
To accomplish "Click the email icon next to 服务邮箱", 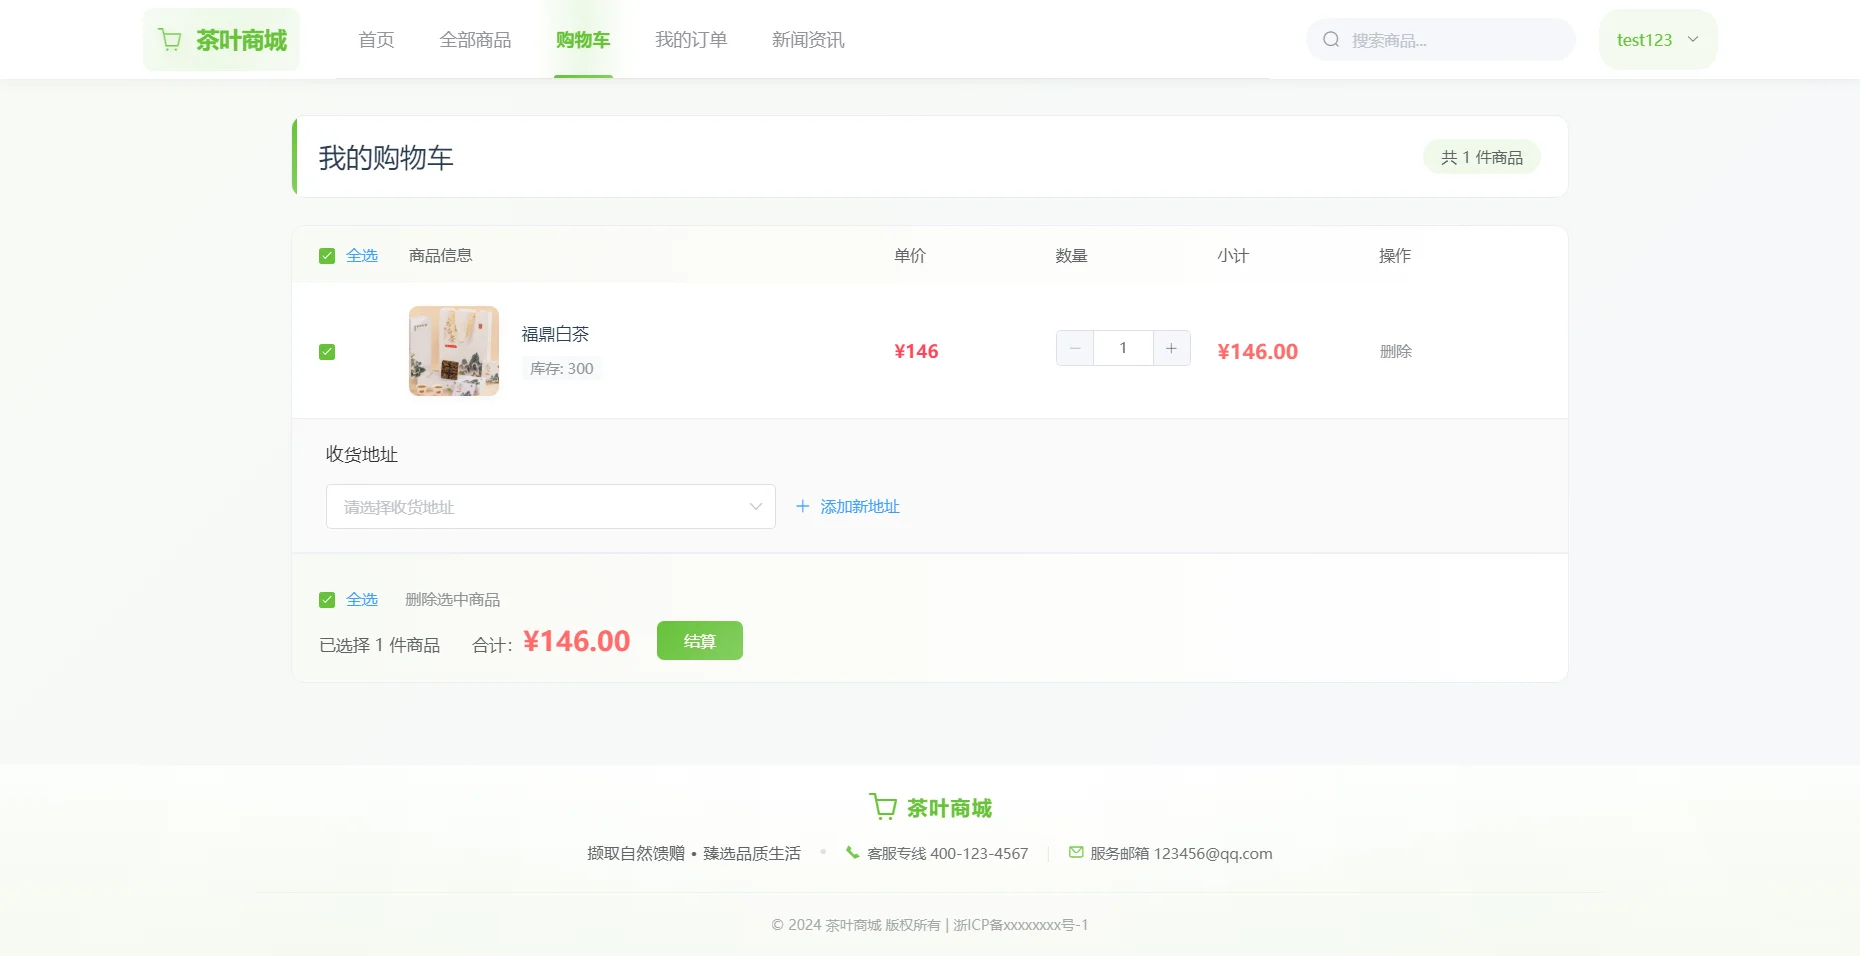I will point(1075,853).
